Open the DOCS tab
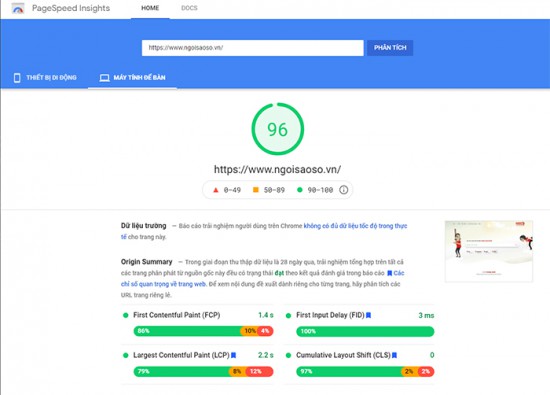 tap(189, 8)
